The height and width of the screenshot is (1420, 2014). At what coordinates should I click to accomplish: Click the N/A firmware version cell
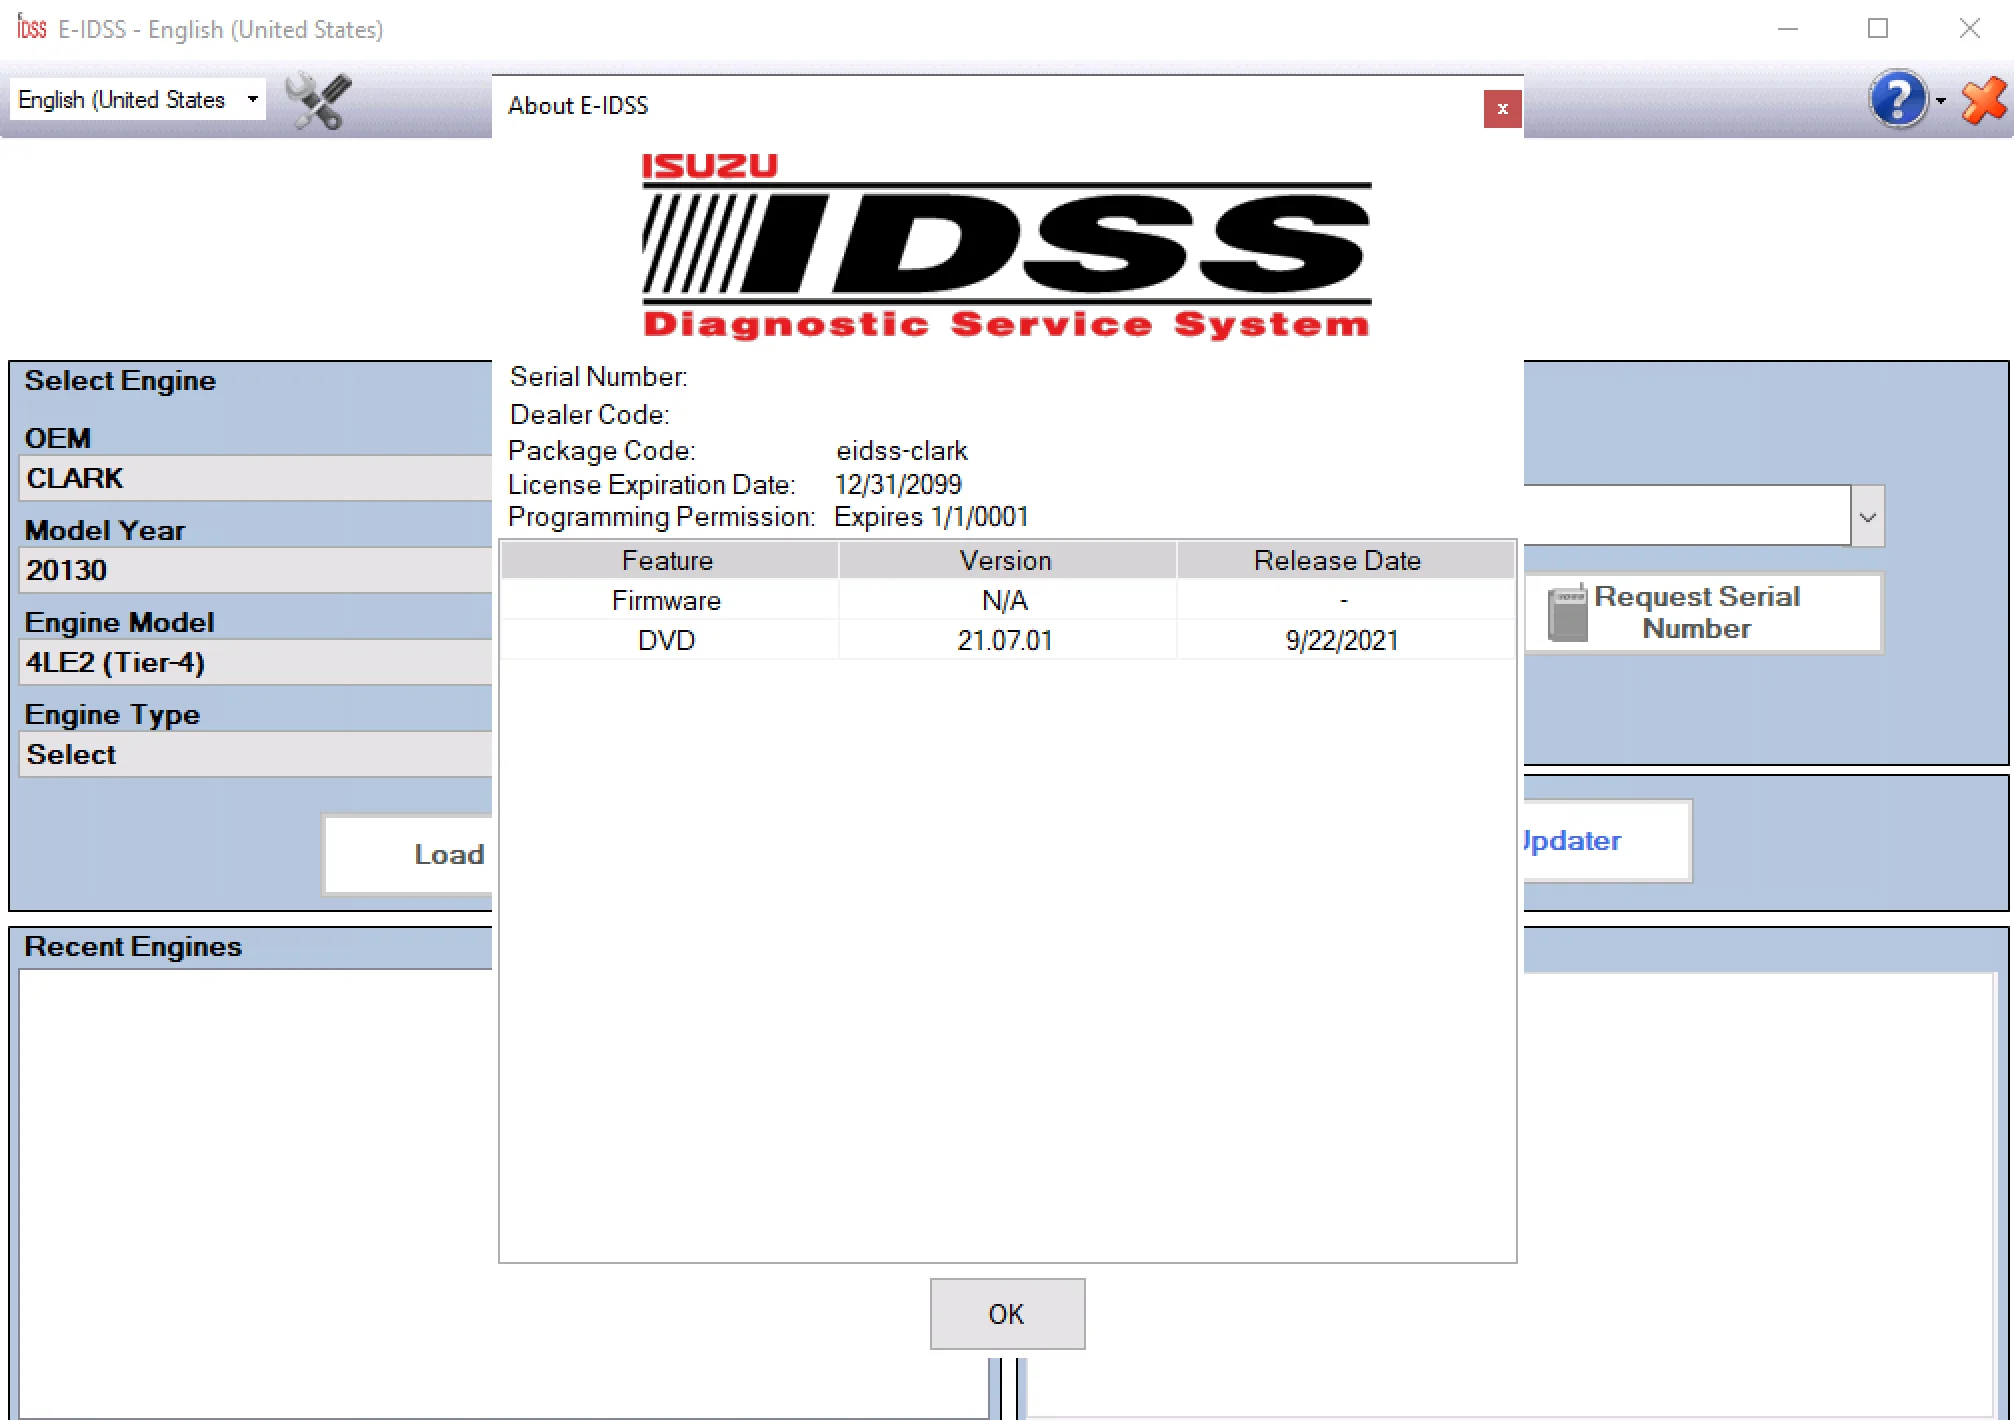(x=1005, y=600)
